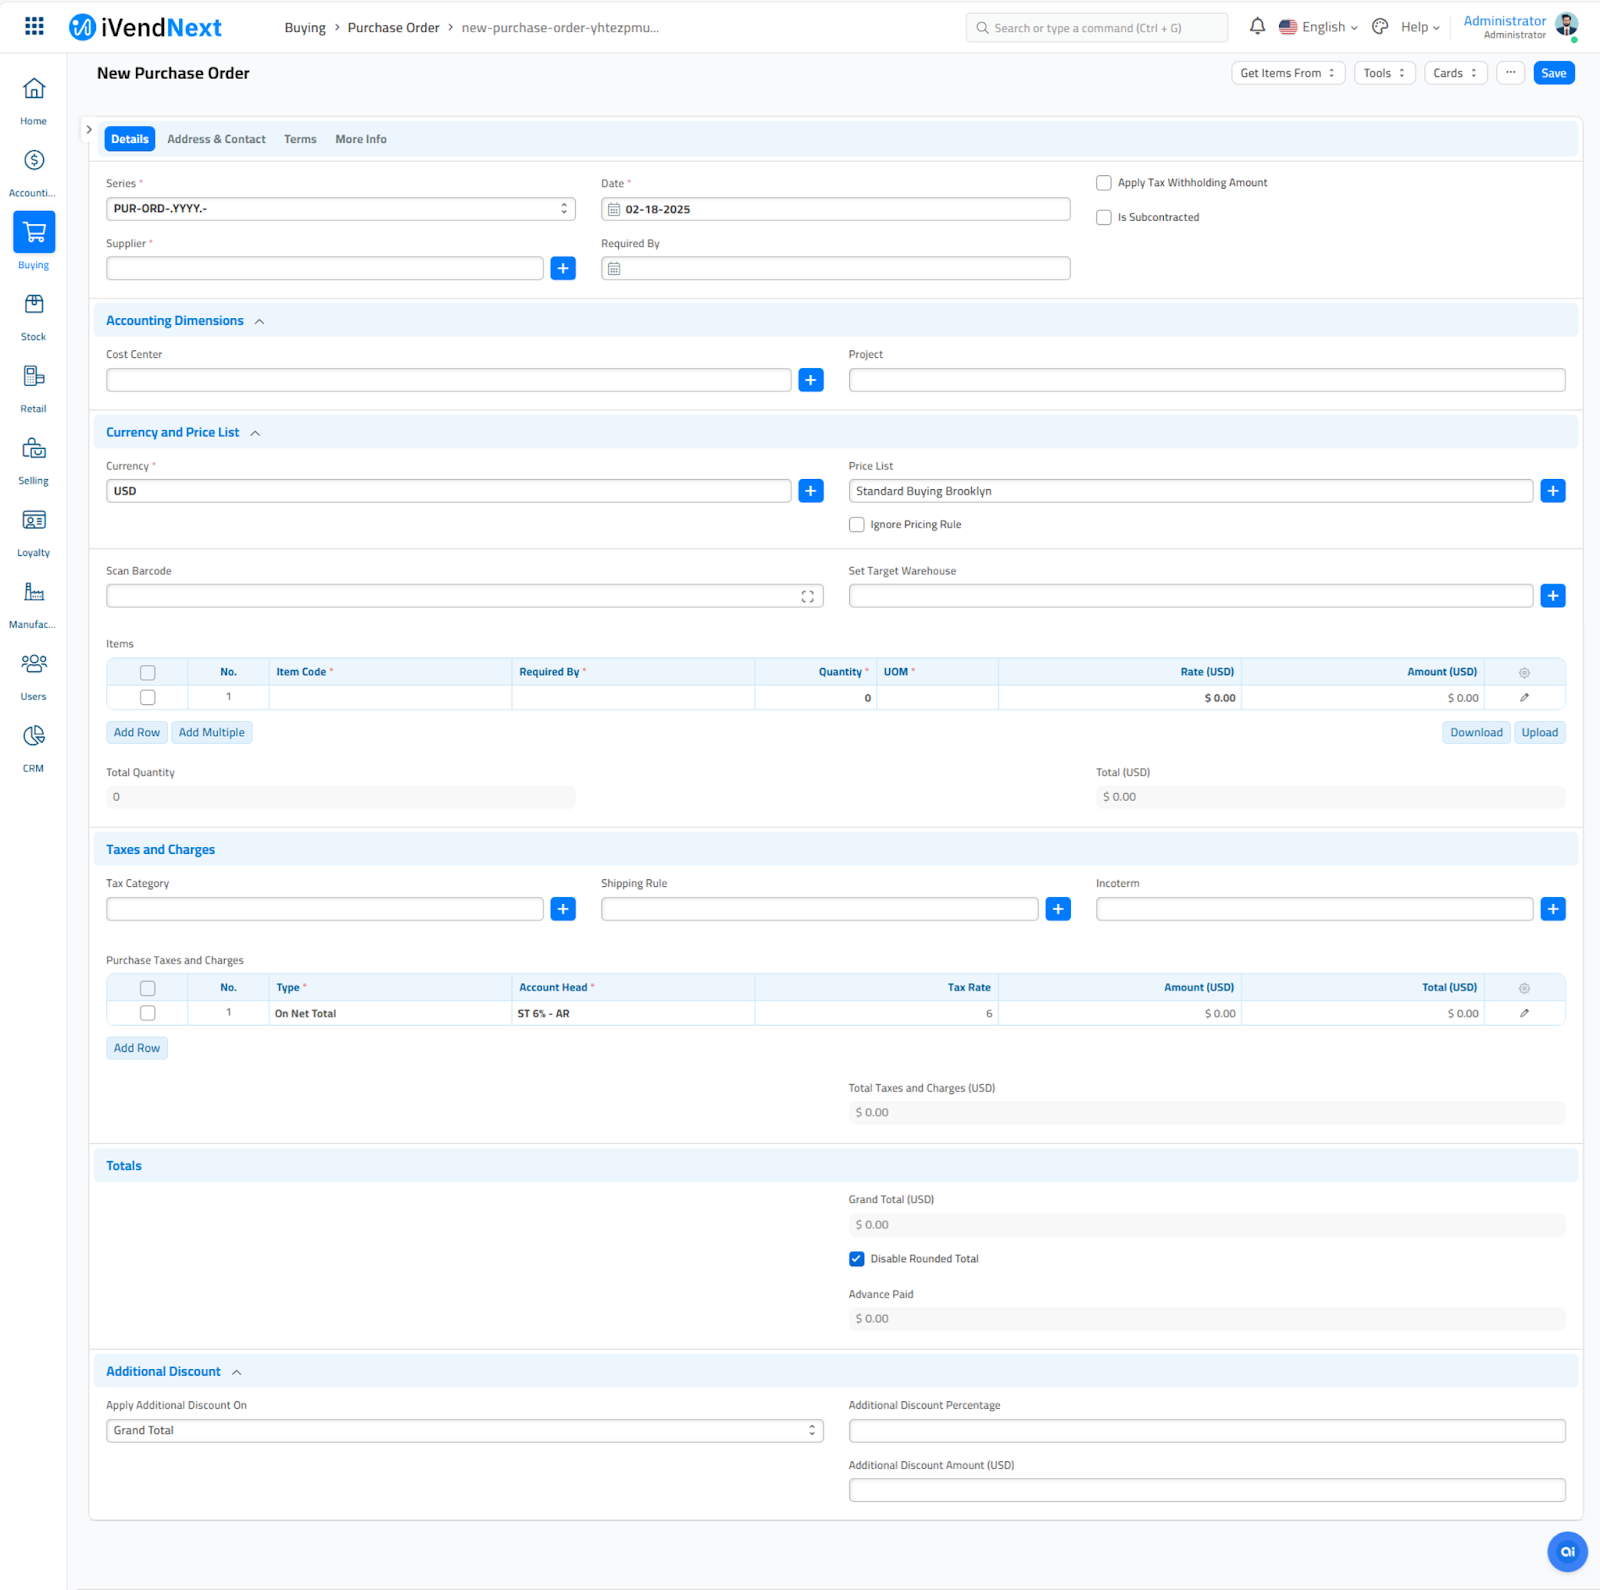The height and width of the screenshot is (1590, 1600).
Task: Open Stock module in the sidebar
Action: tap(34, 317)
